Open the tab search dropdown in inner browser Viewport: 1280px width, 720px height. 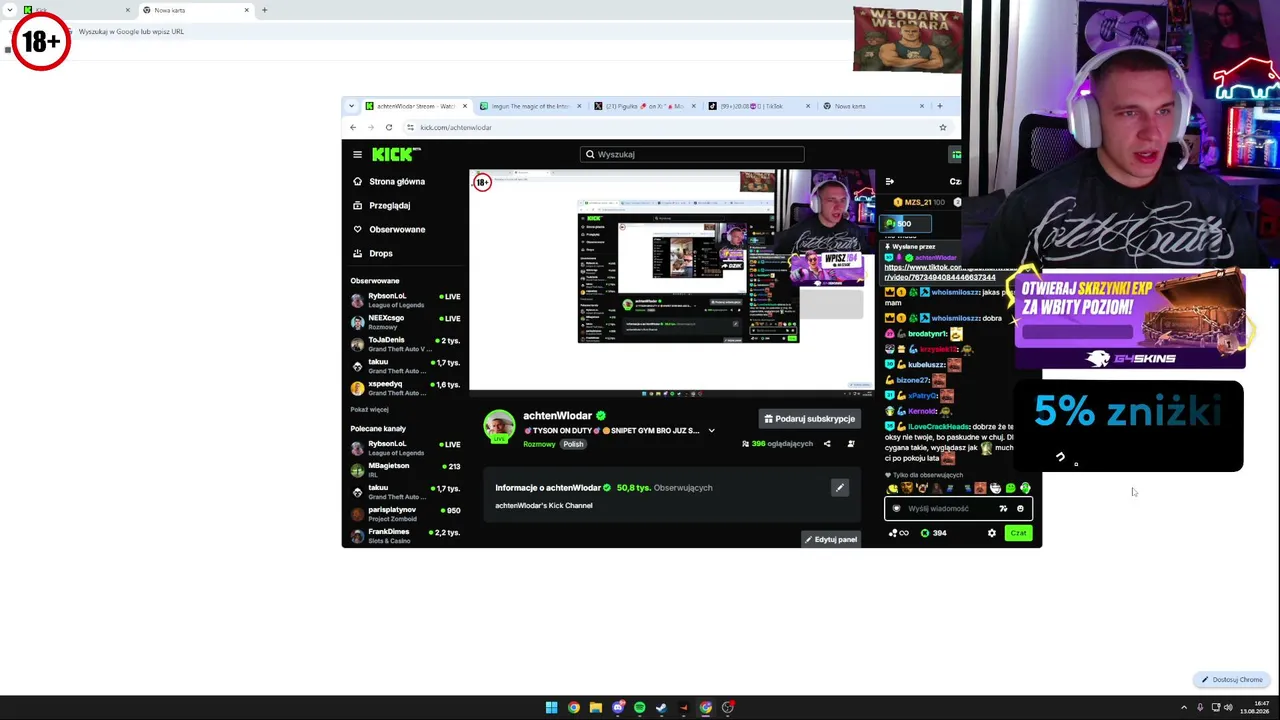point(350,106)
